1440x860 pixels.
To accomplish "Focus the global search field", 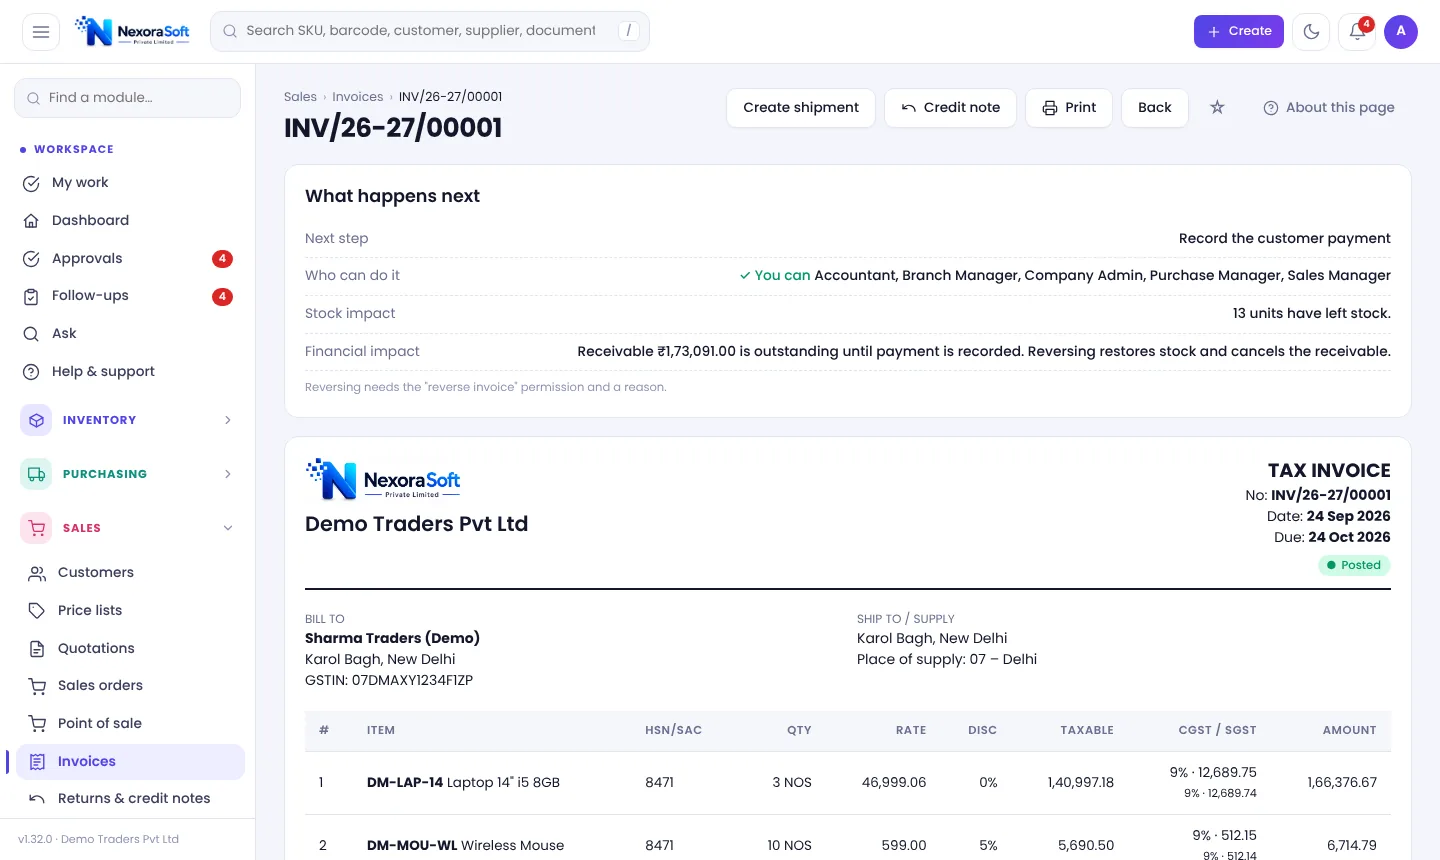I will point(430,31).
